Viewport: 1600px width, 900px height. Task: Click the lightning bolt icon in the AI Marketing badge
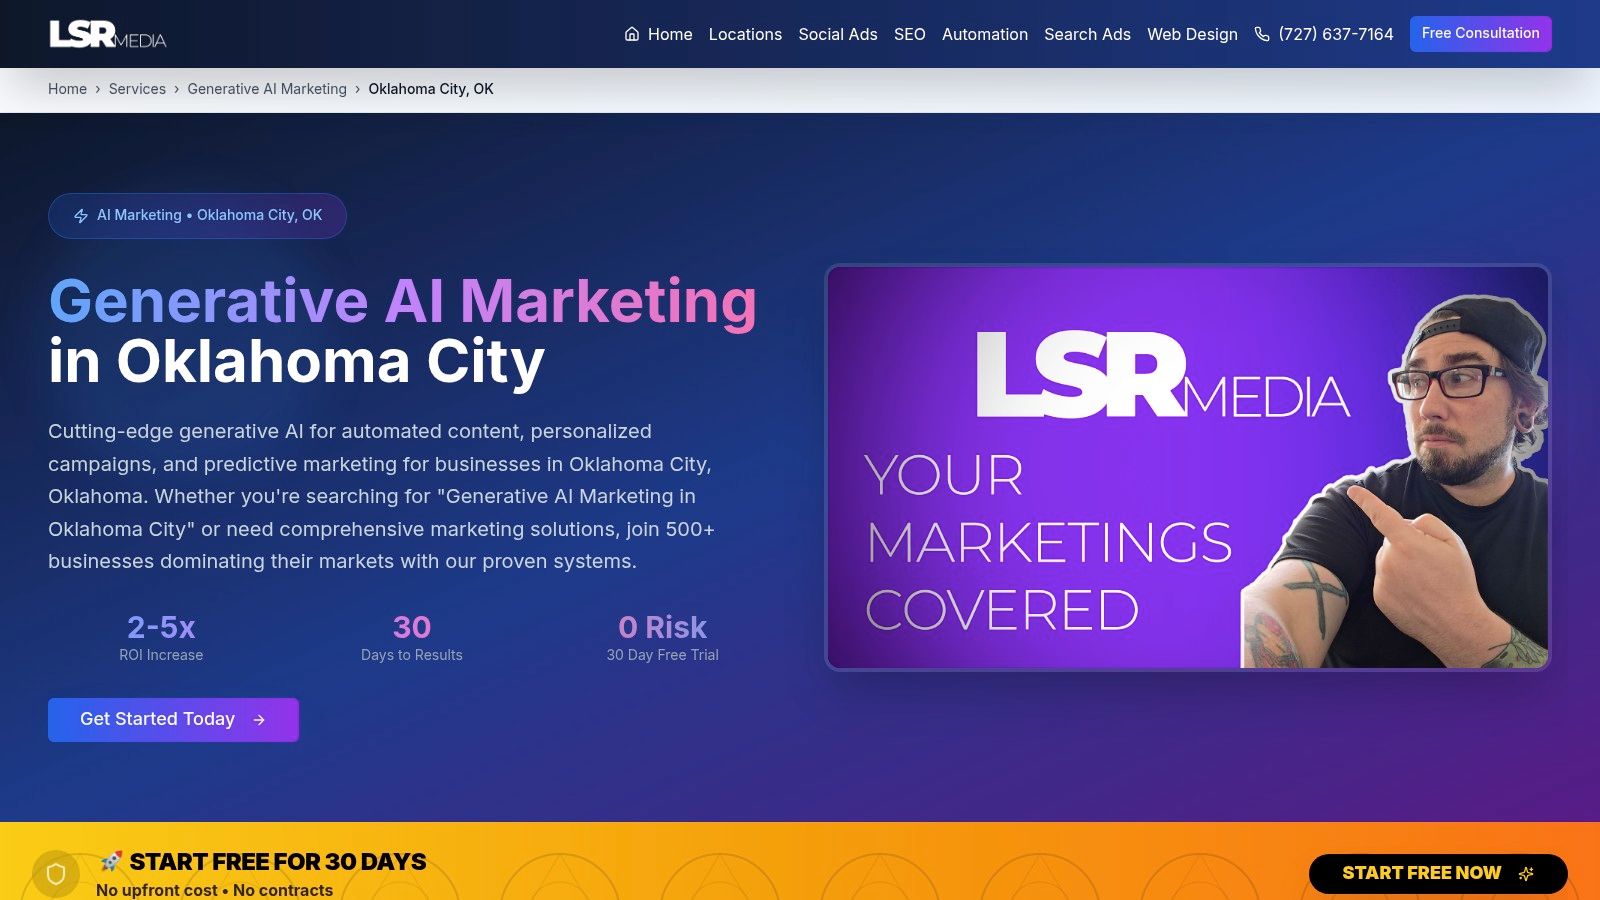click(x=81, y=216)
